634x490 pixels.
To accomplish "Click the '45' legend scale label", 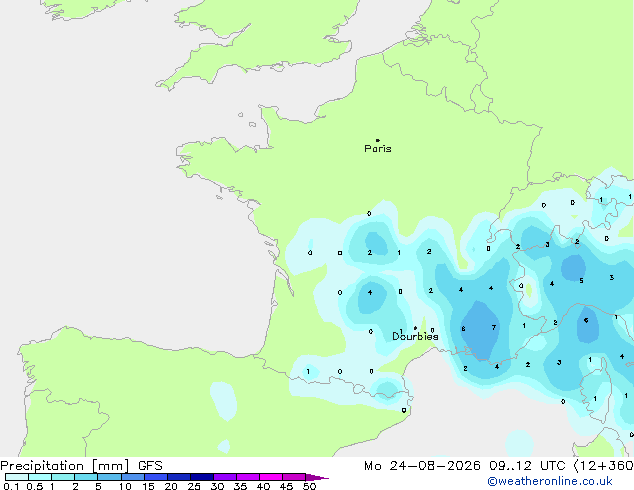I will pyautogui.click(x=286, y=486).
